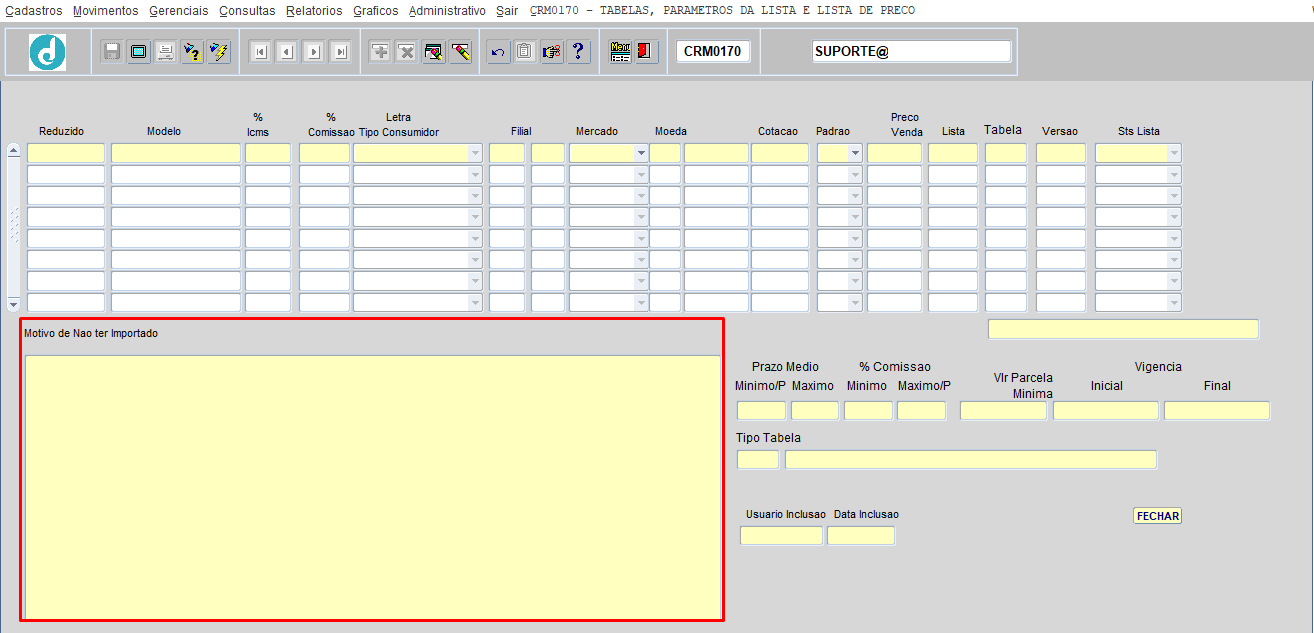Click the % Icms field in first row
The height and width of the screenshot is (633, 1314).
(x=268, y=153)
